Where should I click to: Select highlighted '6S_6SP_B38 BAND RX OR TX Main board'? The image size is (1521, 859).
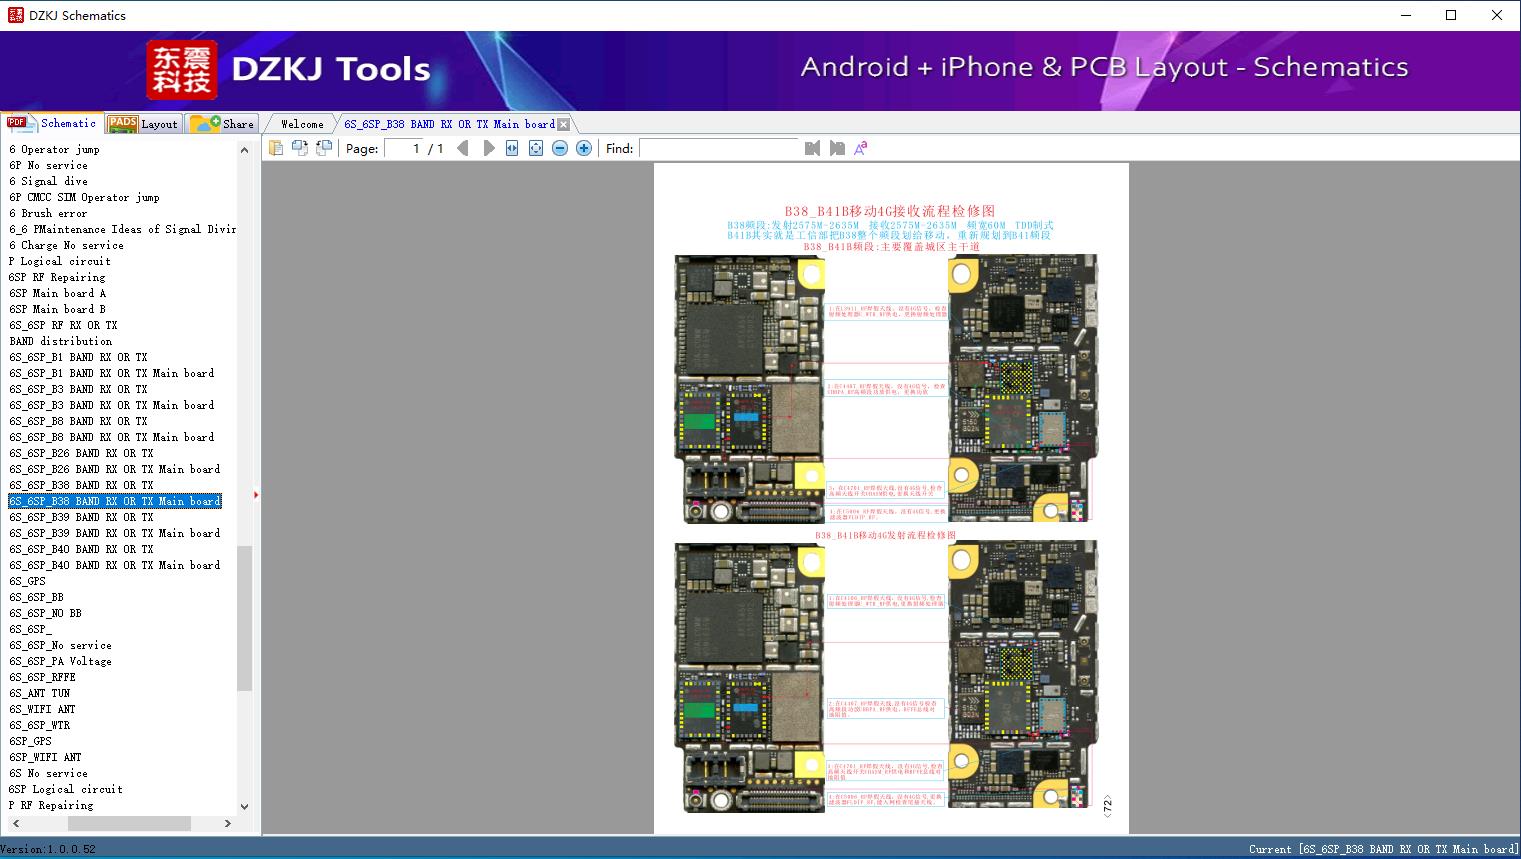click(x=115, y=501)
